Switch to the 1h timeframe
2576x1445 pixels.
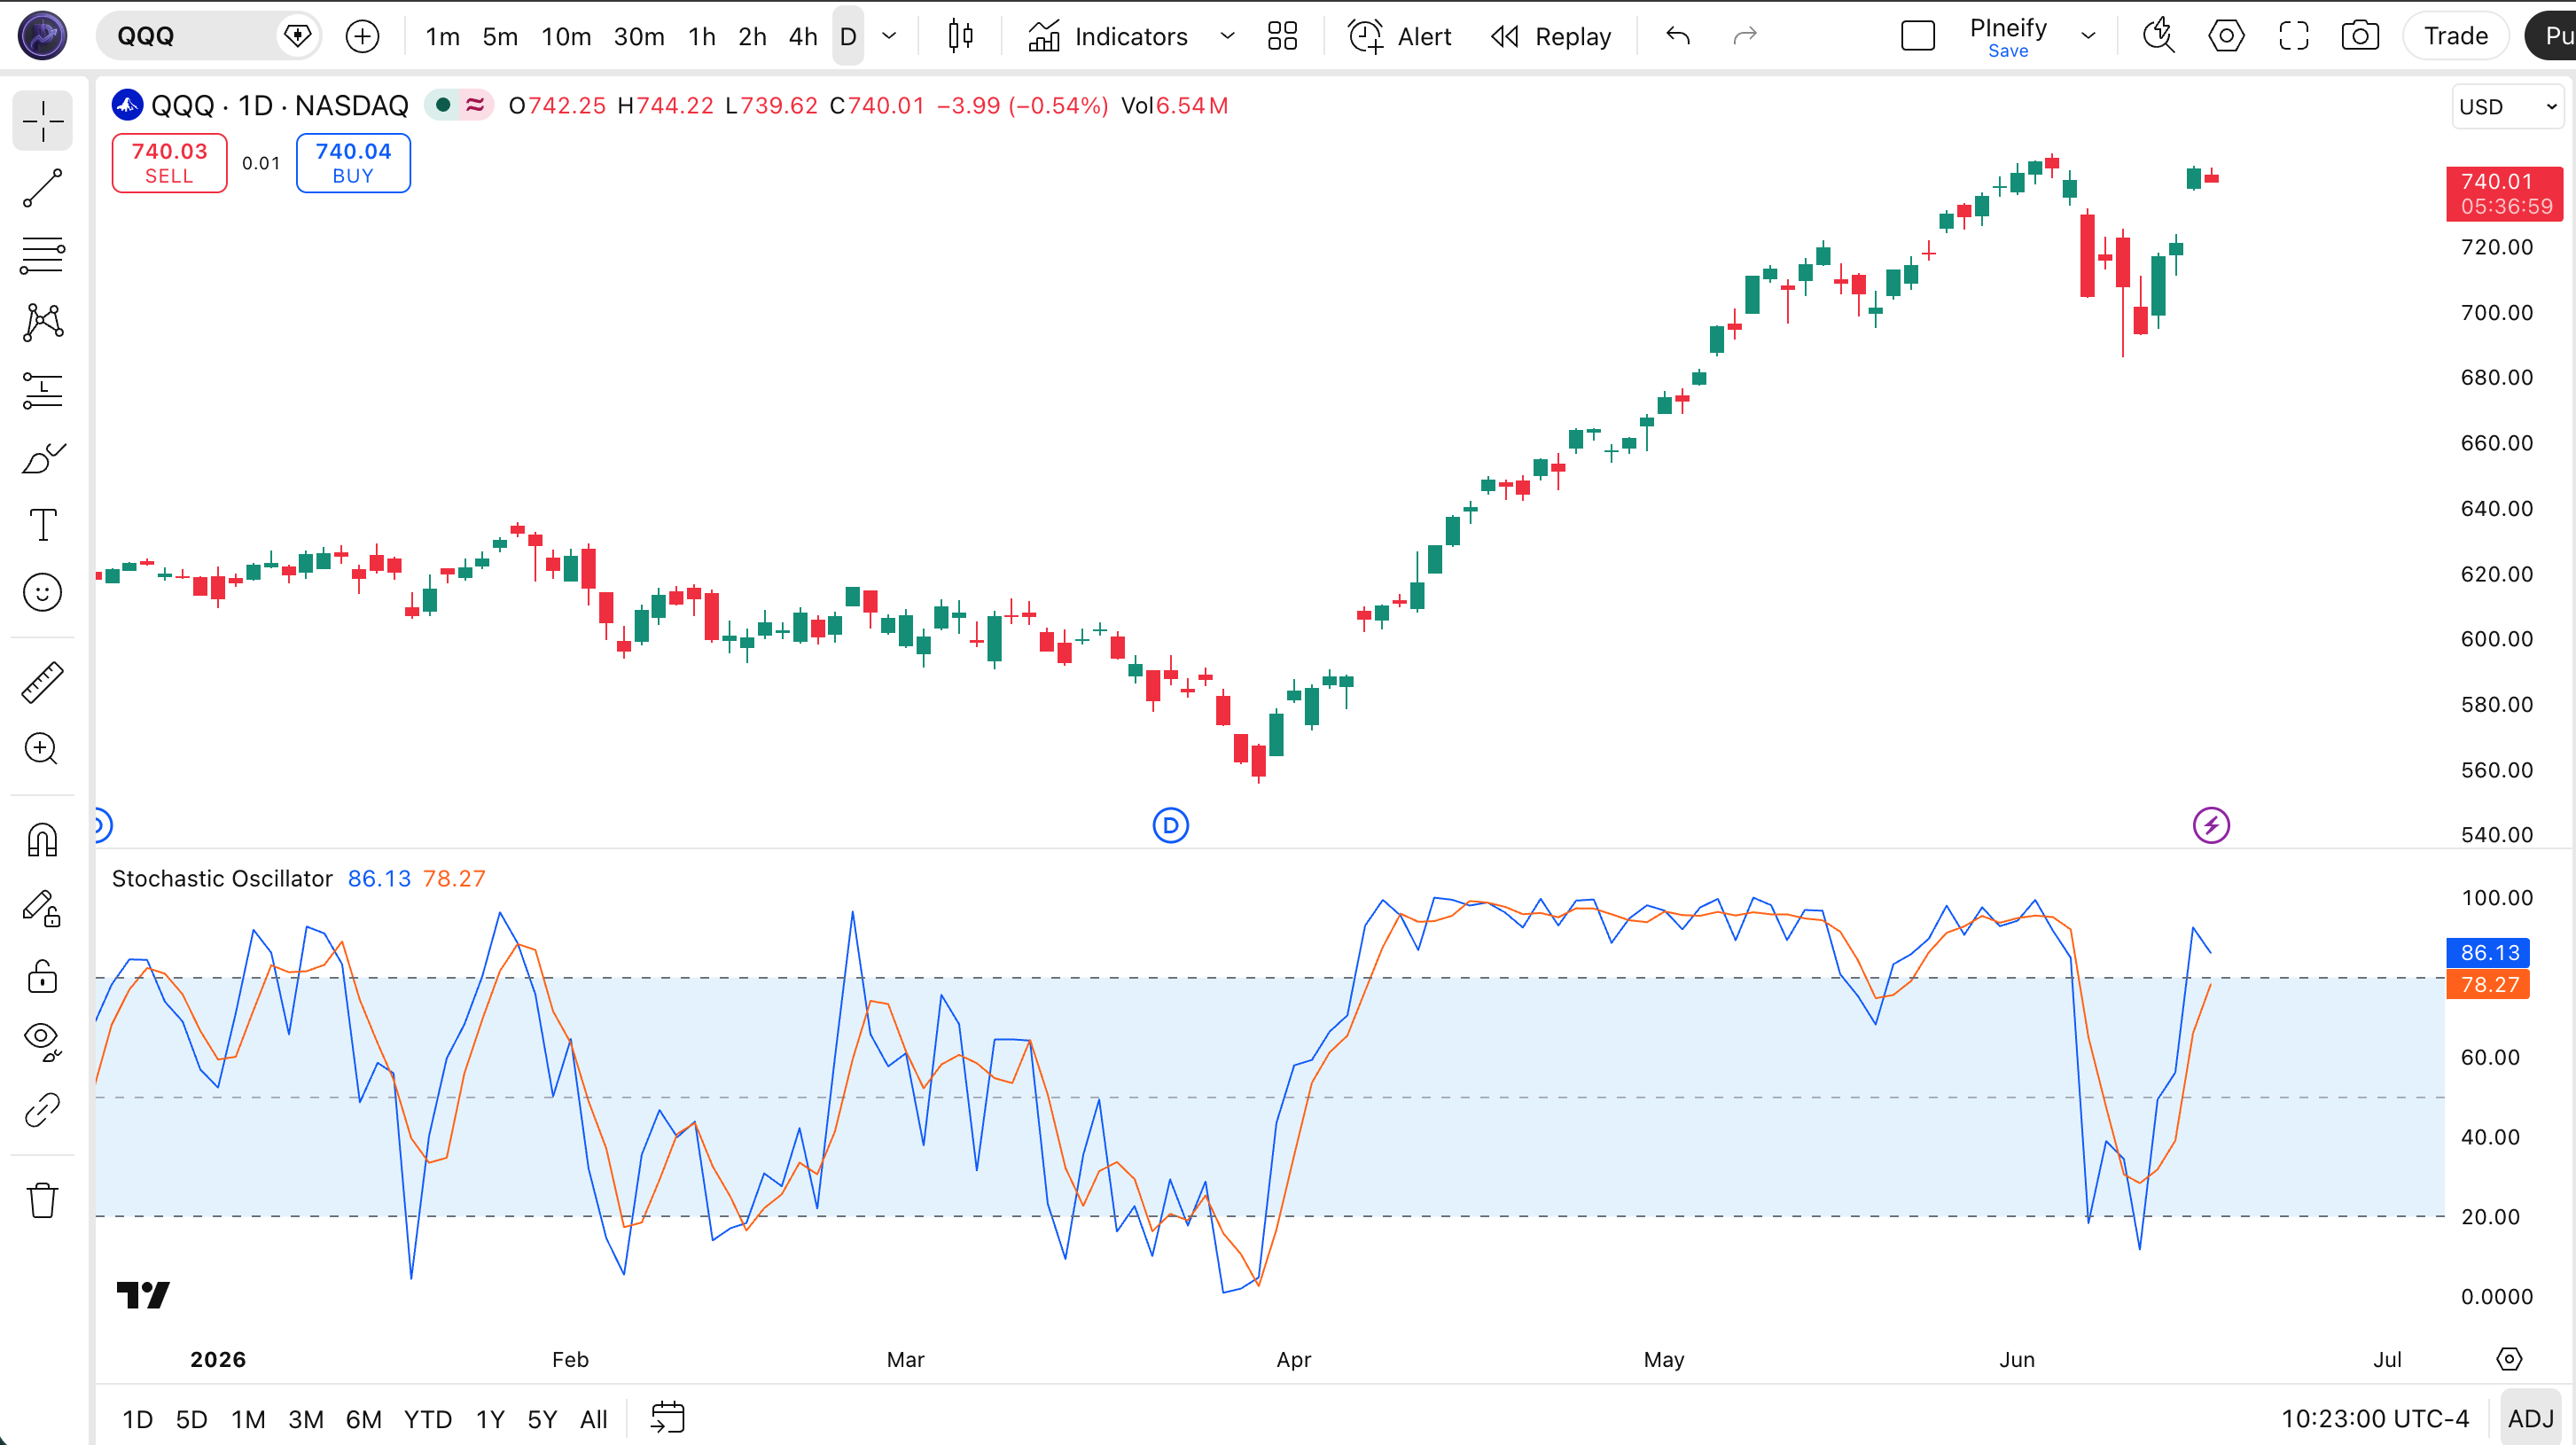702,36
